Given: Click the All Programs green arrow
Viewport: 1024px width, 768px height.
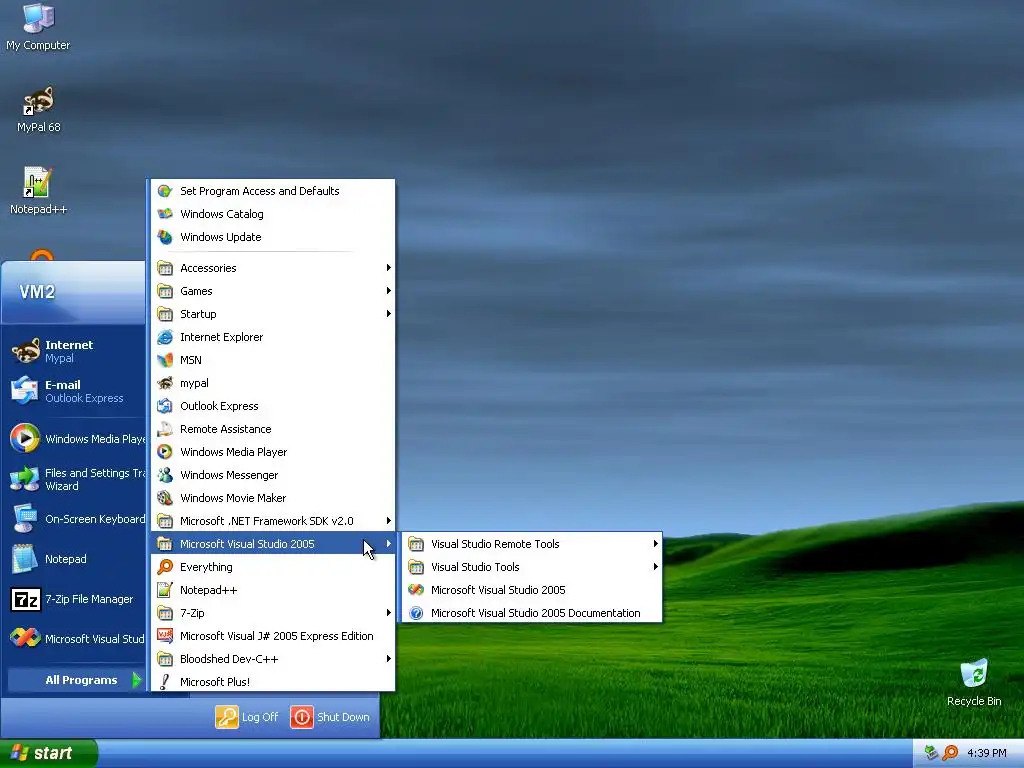Looking at the screenshot, I should click(x=136, y=680).
